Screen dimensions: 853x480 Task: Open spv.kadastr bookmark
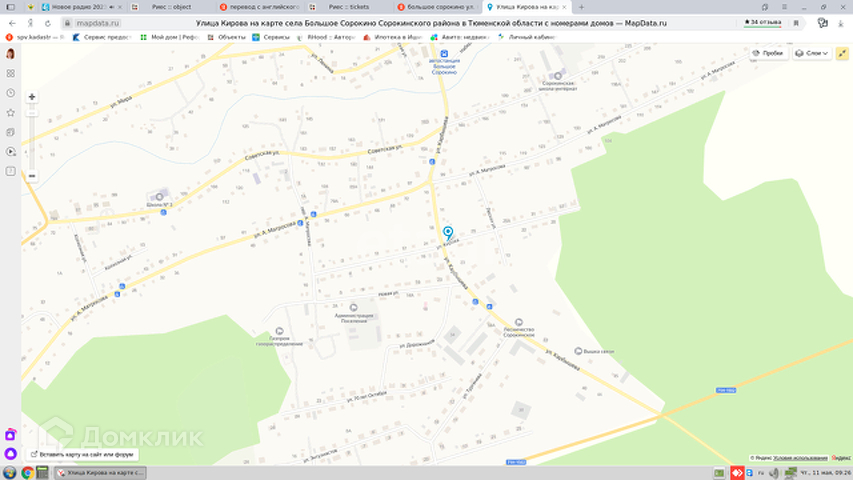coord(35,37)
